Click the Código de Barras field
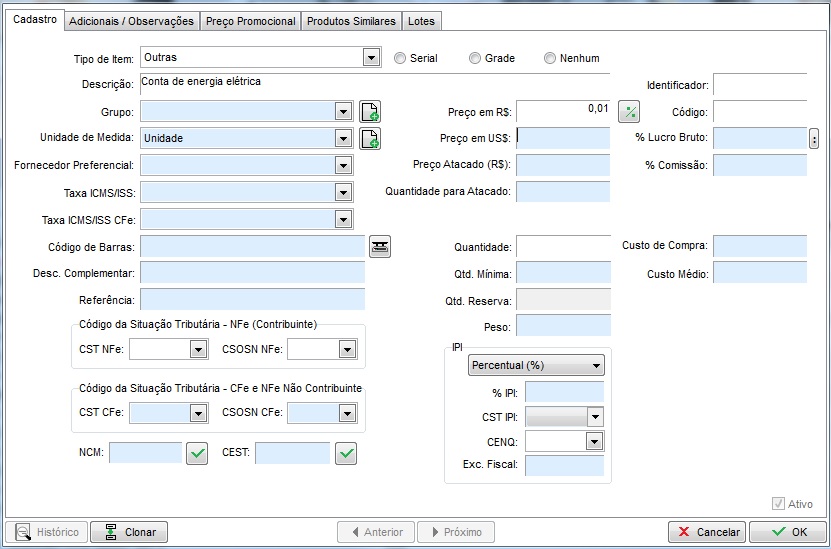Viewport: 831px width, 549px height. coord(253,246)
